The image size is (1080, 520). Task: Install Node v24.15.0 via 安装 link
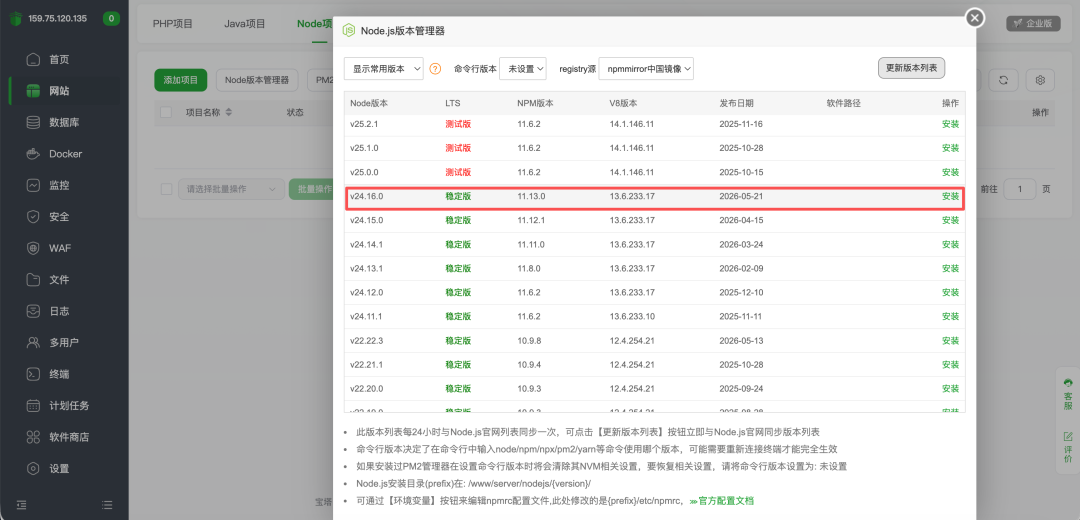point(951,220)
